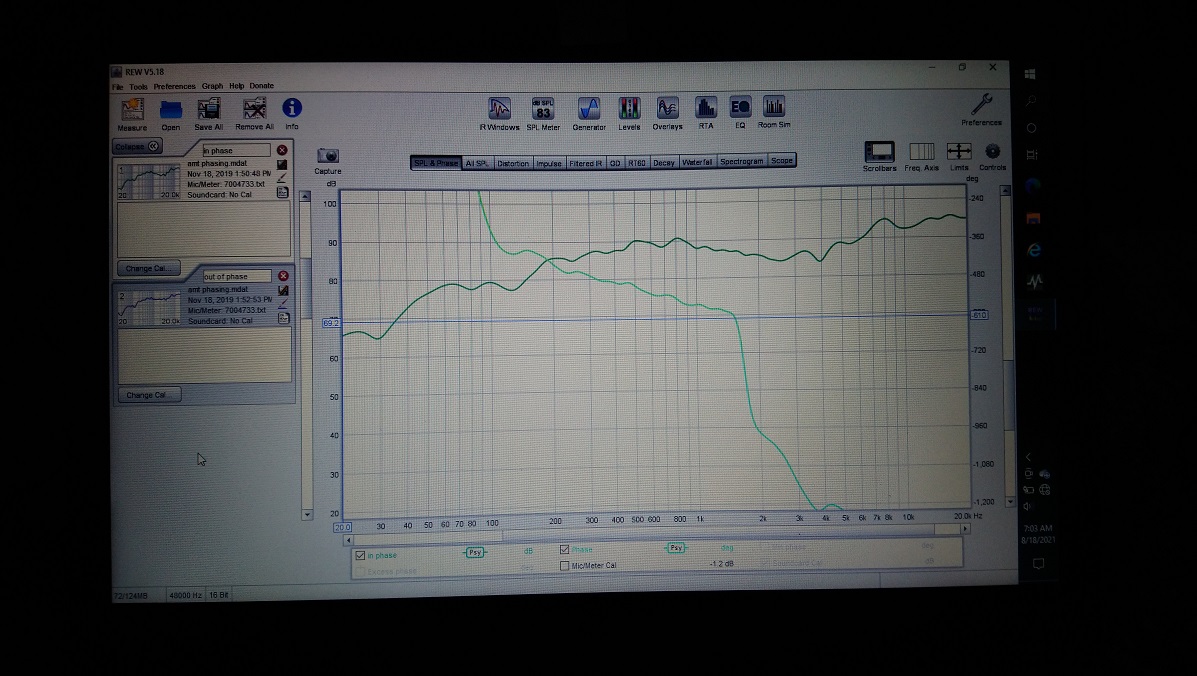Image resolution: width=1197 pixels, height=676 pixels.
Task: Open graph Controls gear icon
Action: 992,151
